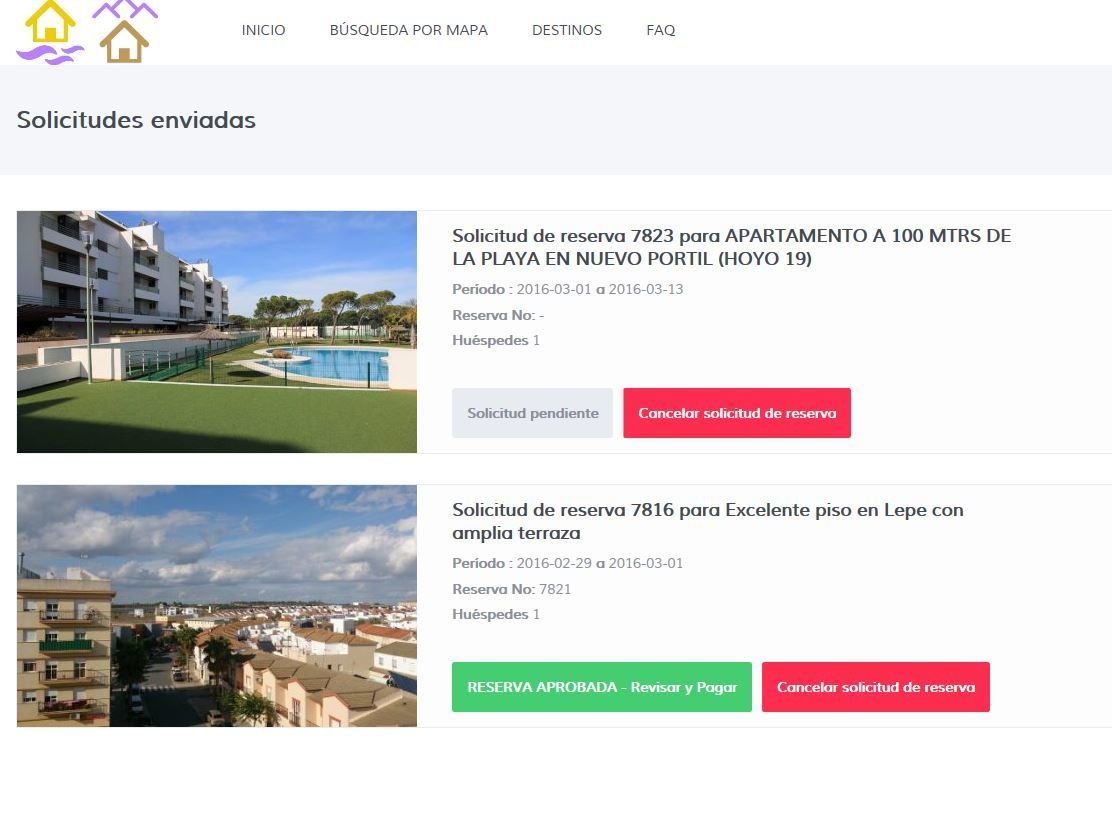Select period dates 2016-03-01 a 2016-03-13

(600, 289)
